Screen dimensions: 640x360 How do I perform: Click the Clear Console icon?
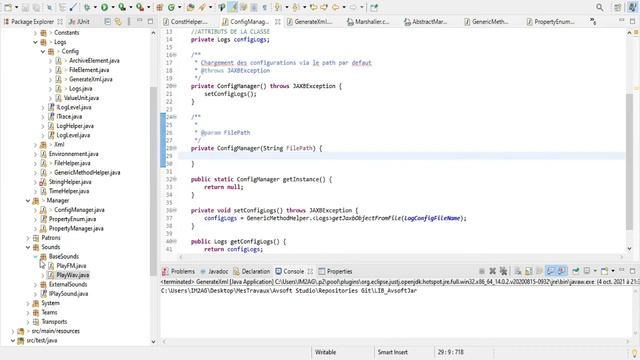click(x=518, y=271)
